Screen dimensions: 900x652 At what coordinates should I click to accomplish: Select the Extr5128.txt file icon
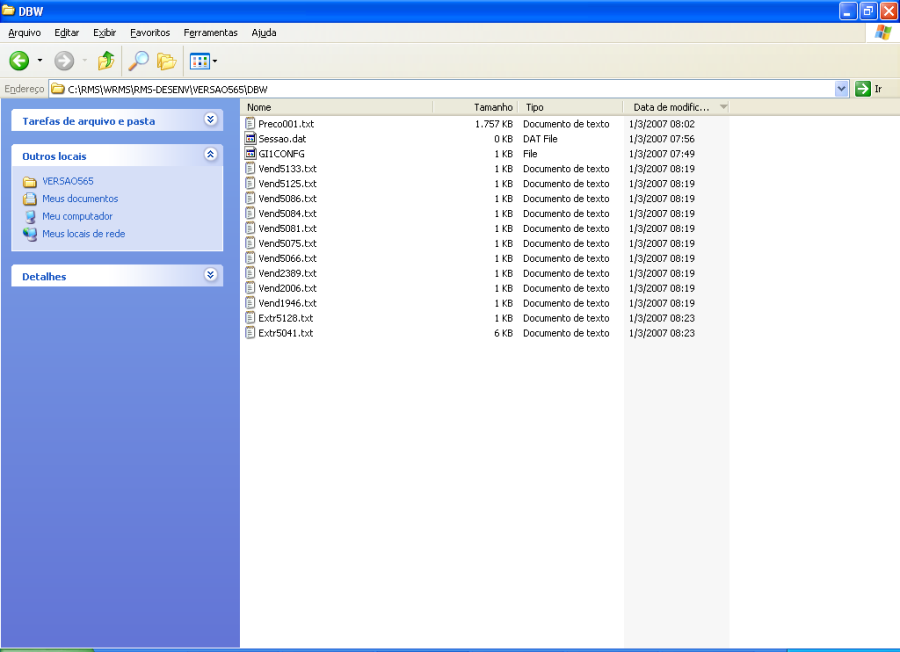[x=250, y=317]
